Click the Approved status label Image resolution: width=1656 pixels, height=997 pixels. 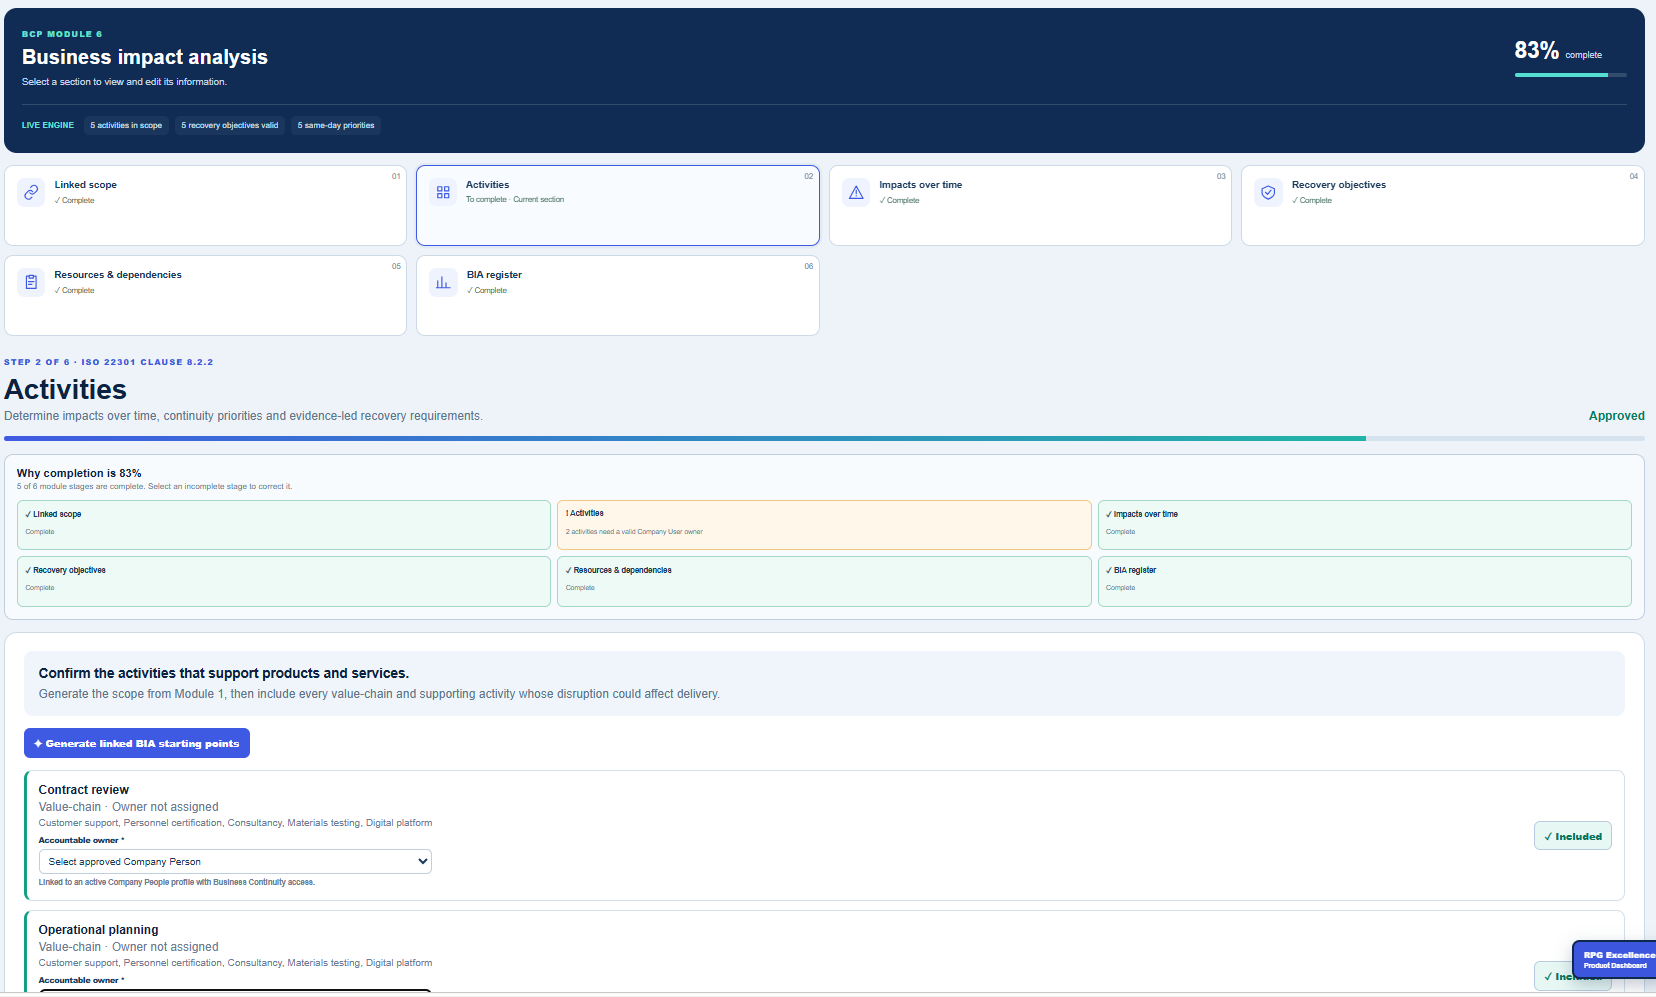pos(1616,416)
